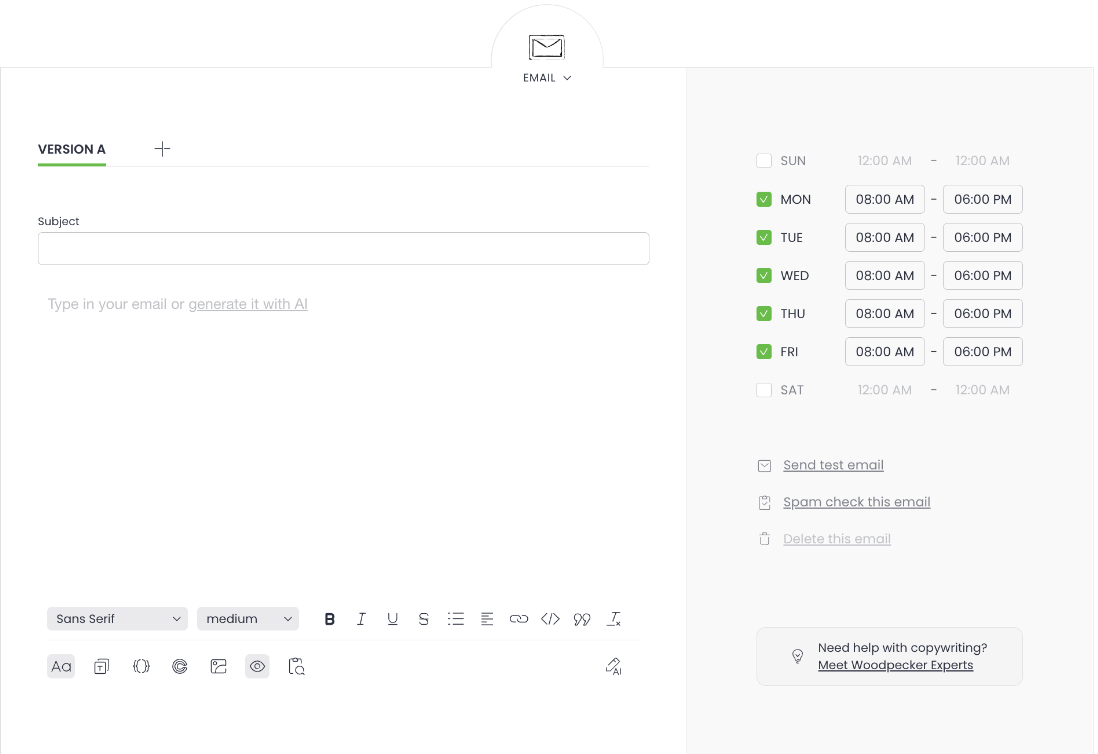The width and height of the screenshot is (1098, 754).
Task: Click the templates icon below the editor
Action: 101,666
